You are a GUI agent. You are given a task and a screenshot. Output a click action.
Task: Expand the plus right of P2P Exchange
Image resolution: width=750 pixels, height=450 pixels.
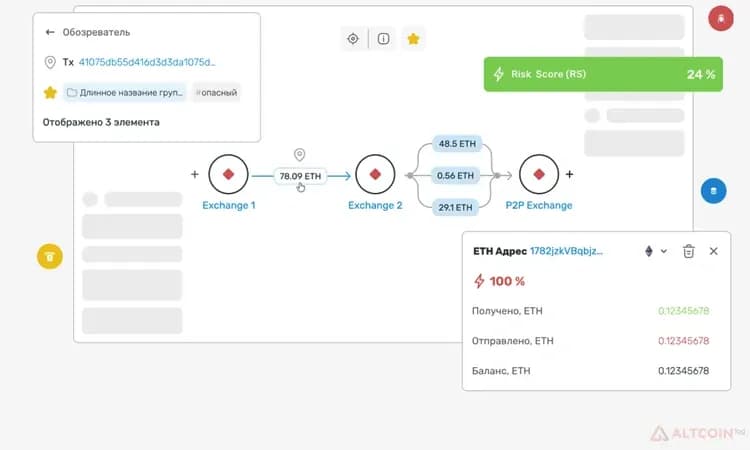[569, 175]
